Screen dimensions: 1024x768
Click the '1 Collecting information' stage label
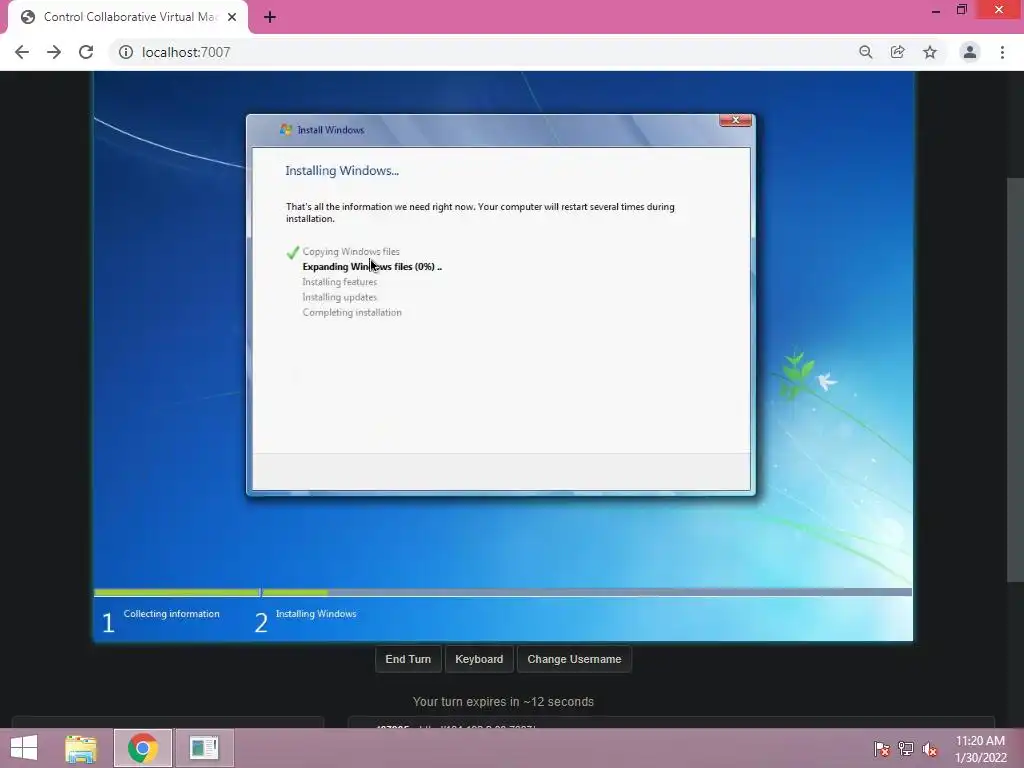(161, 620)
